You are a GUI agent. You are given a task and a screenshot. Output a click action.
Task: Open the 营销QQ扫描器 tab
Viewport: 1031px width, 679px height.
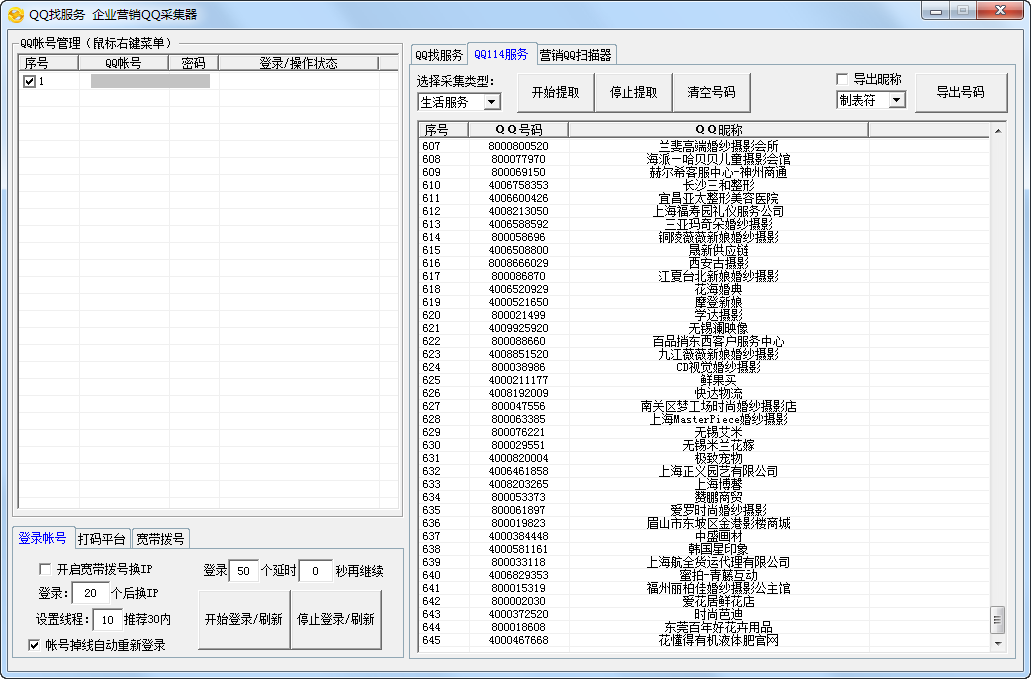click(575, 55)
